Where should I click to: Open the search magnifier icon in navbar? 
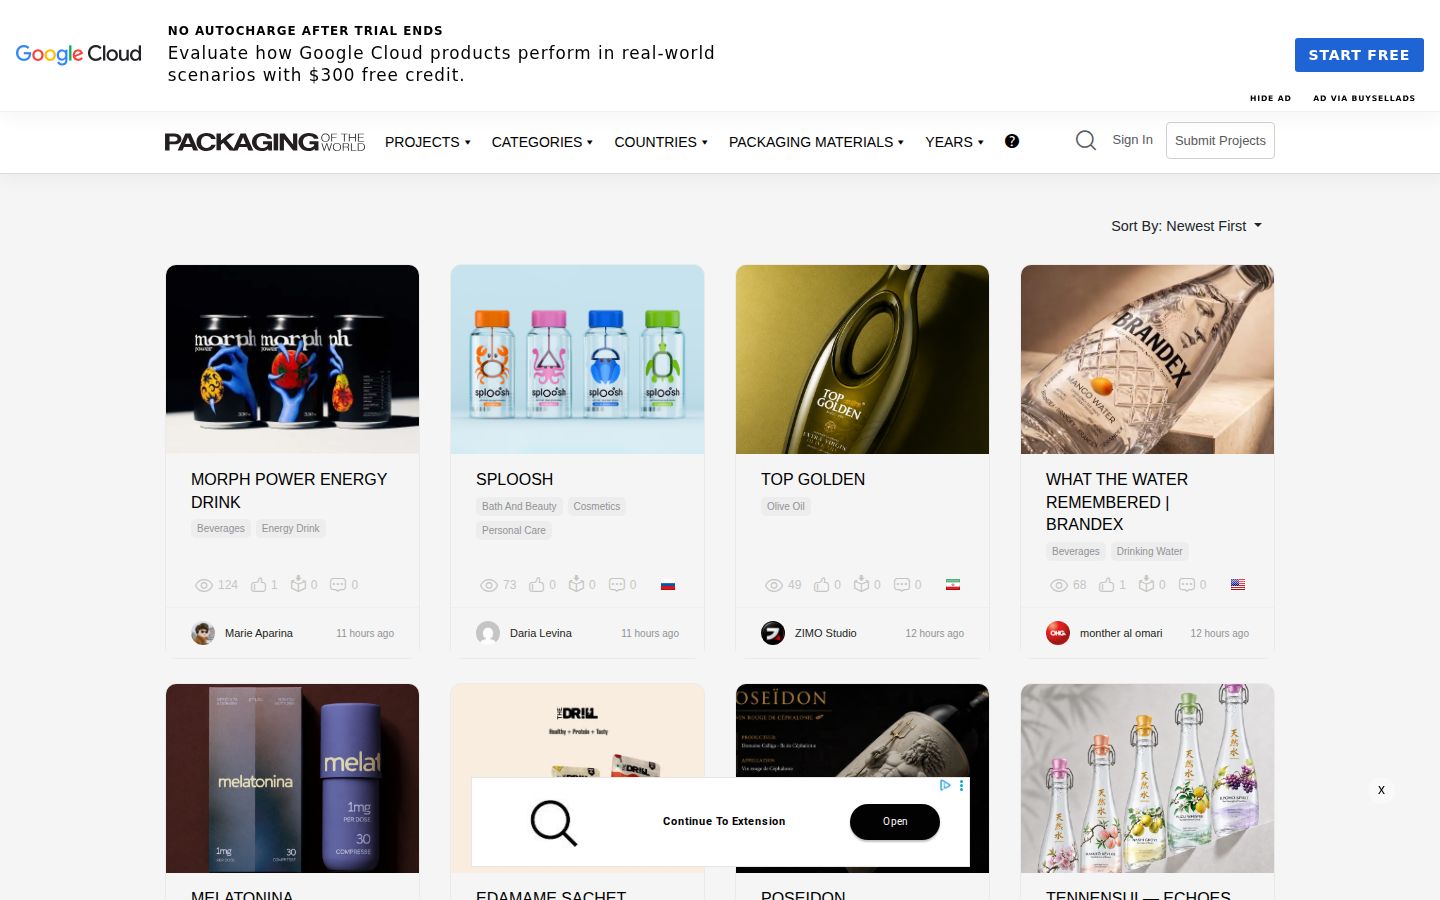tap(1085, 141)
